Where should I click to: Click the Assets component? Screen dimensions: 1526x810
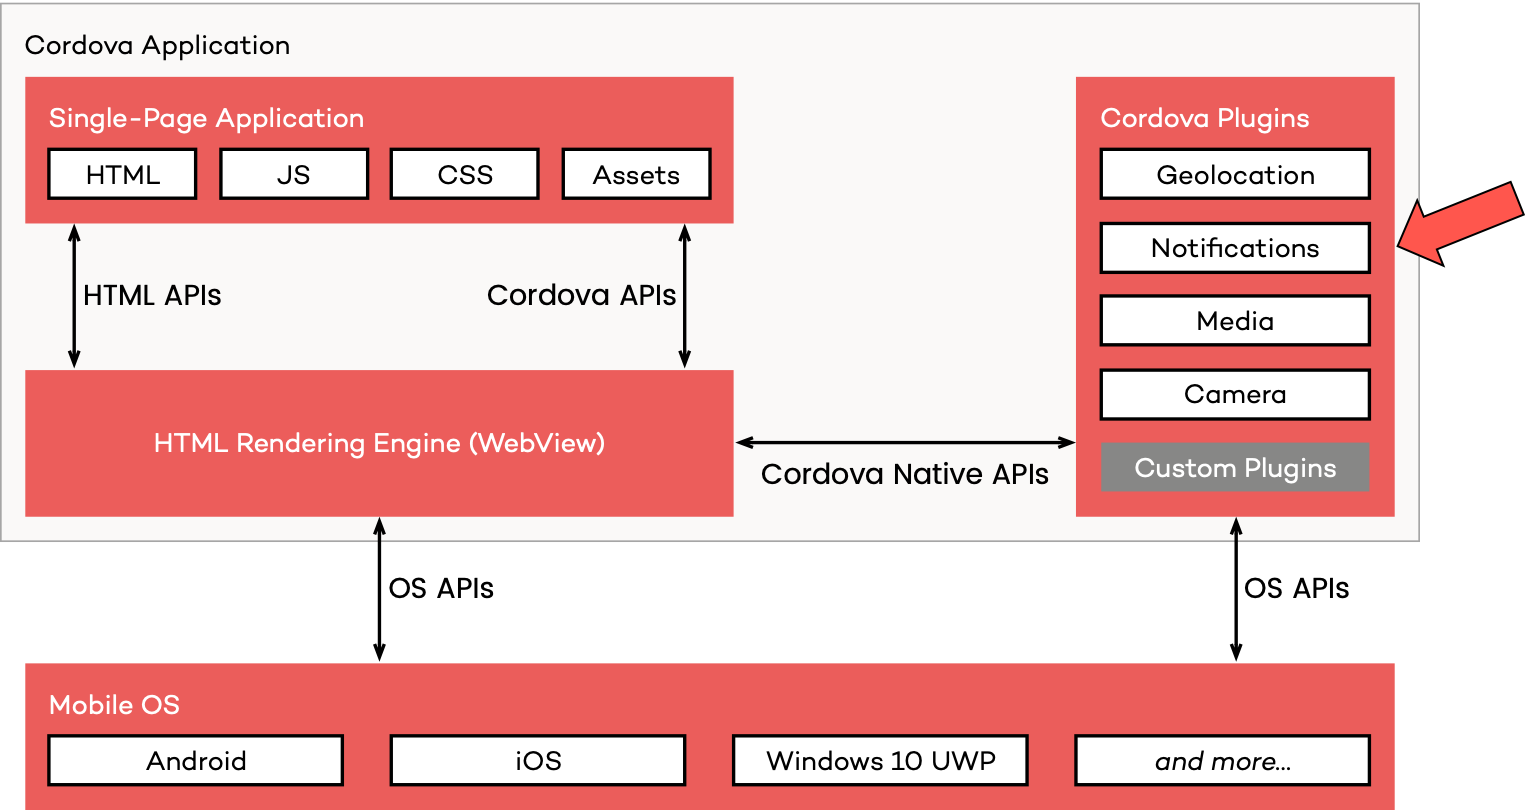click(636, 173)
